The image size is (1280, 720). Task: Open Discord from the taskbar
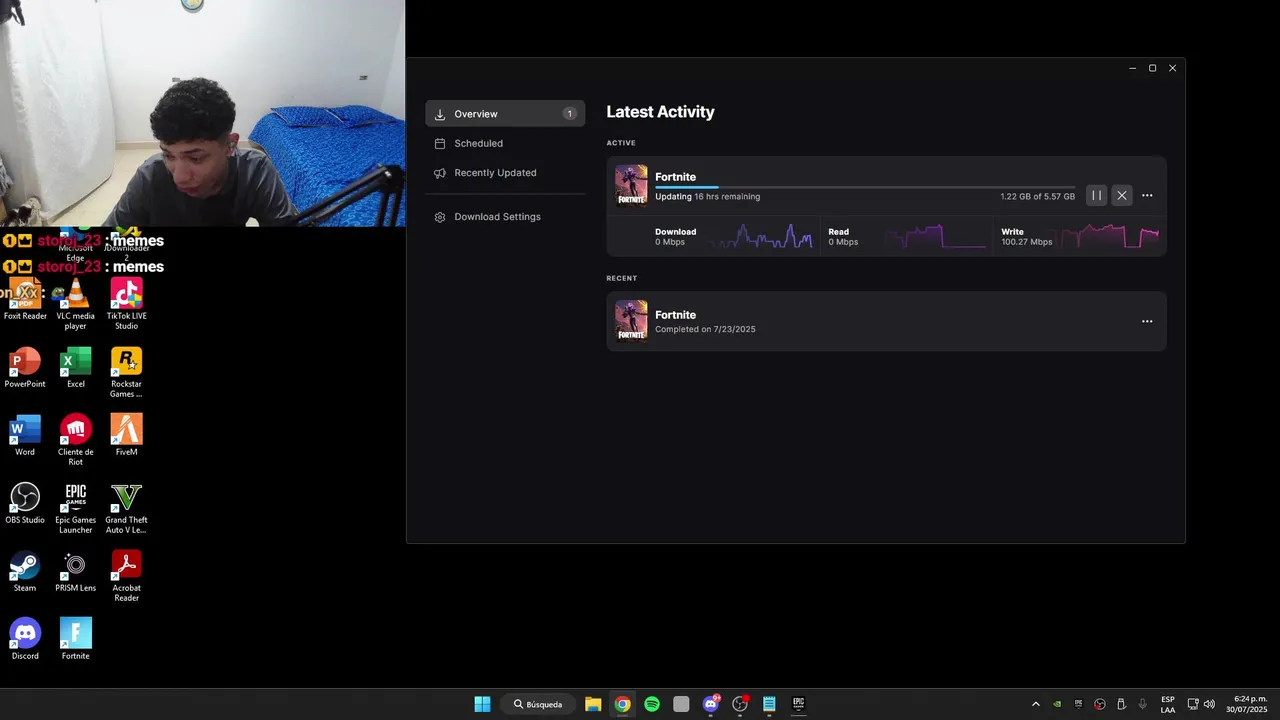pyautogui.click(x=711, y=704)
